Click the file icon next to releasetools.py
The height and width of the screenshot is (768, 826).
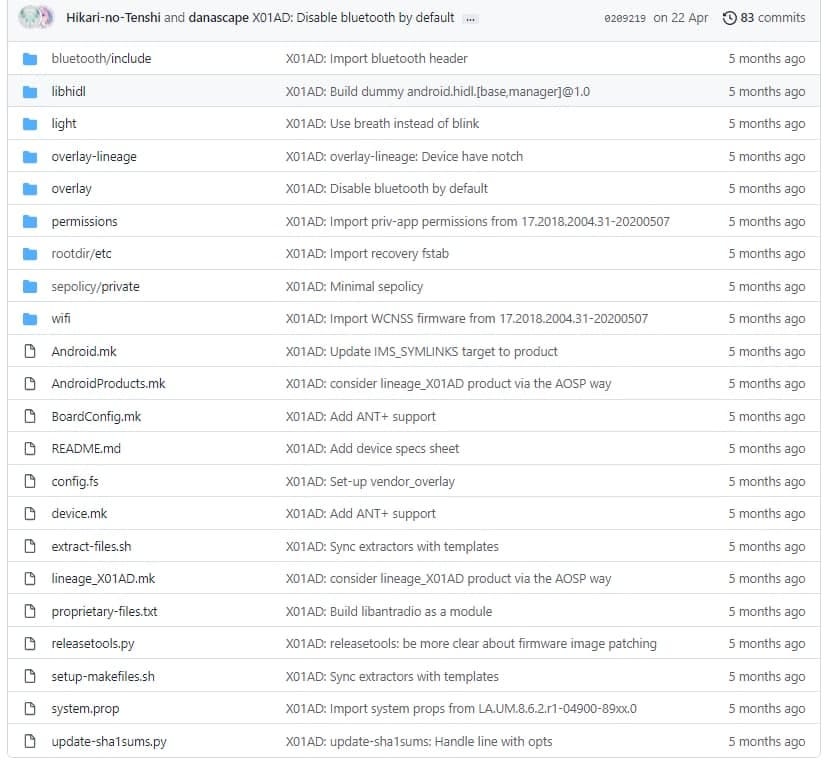[x=30, y=644]
